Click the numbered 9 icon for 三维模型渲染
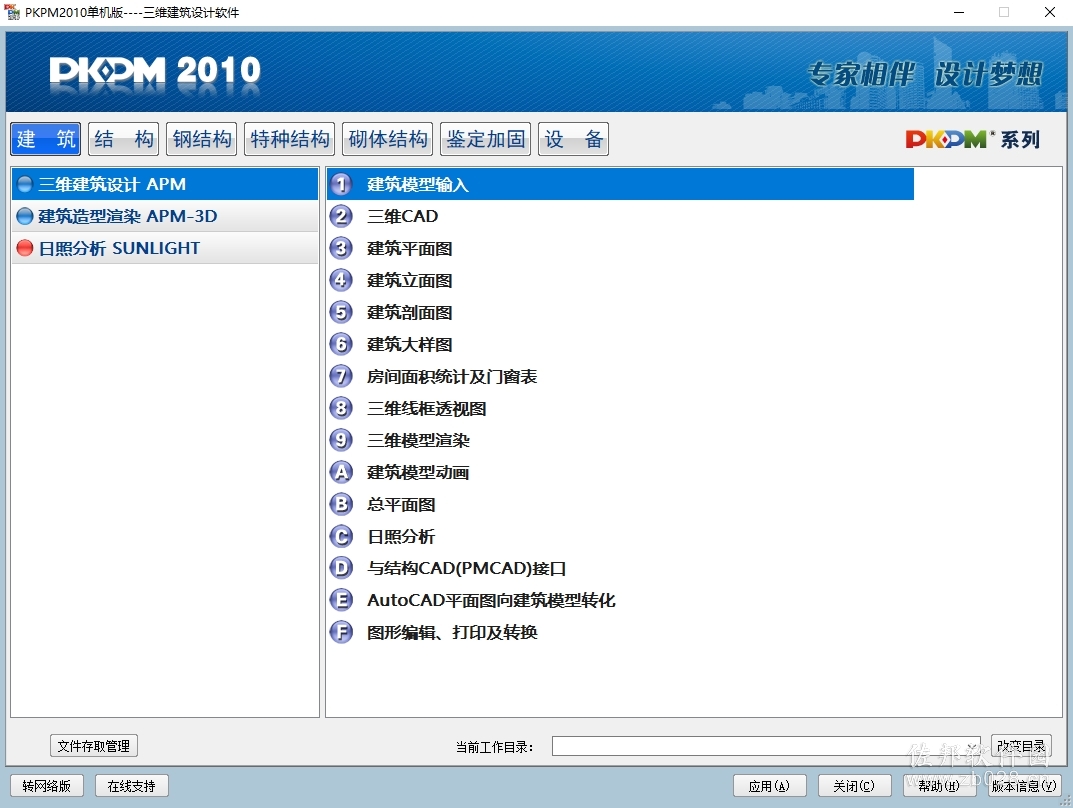Image resolution: width=1073 pixels, height=808 pixels. [x=341, y=440]
